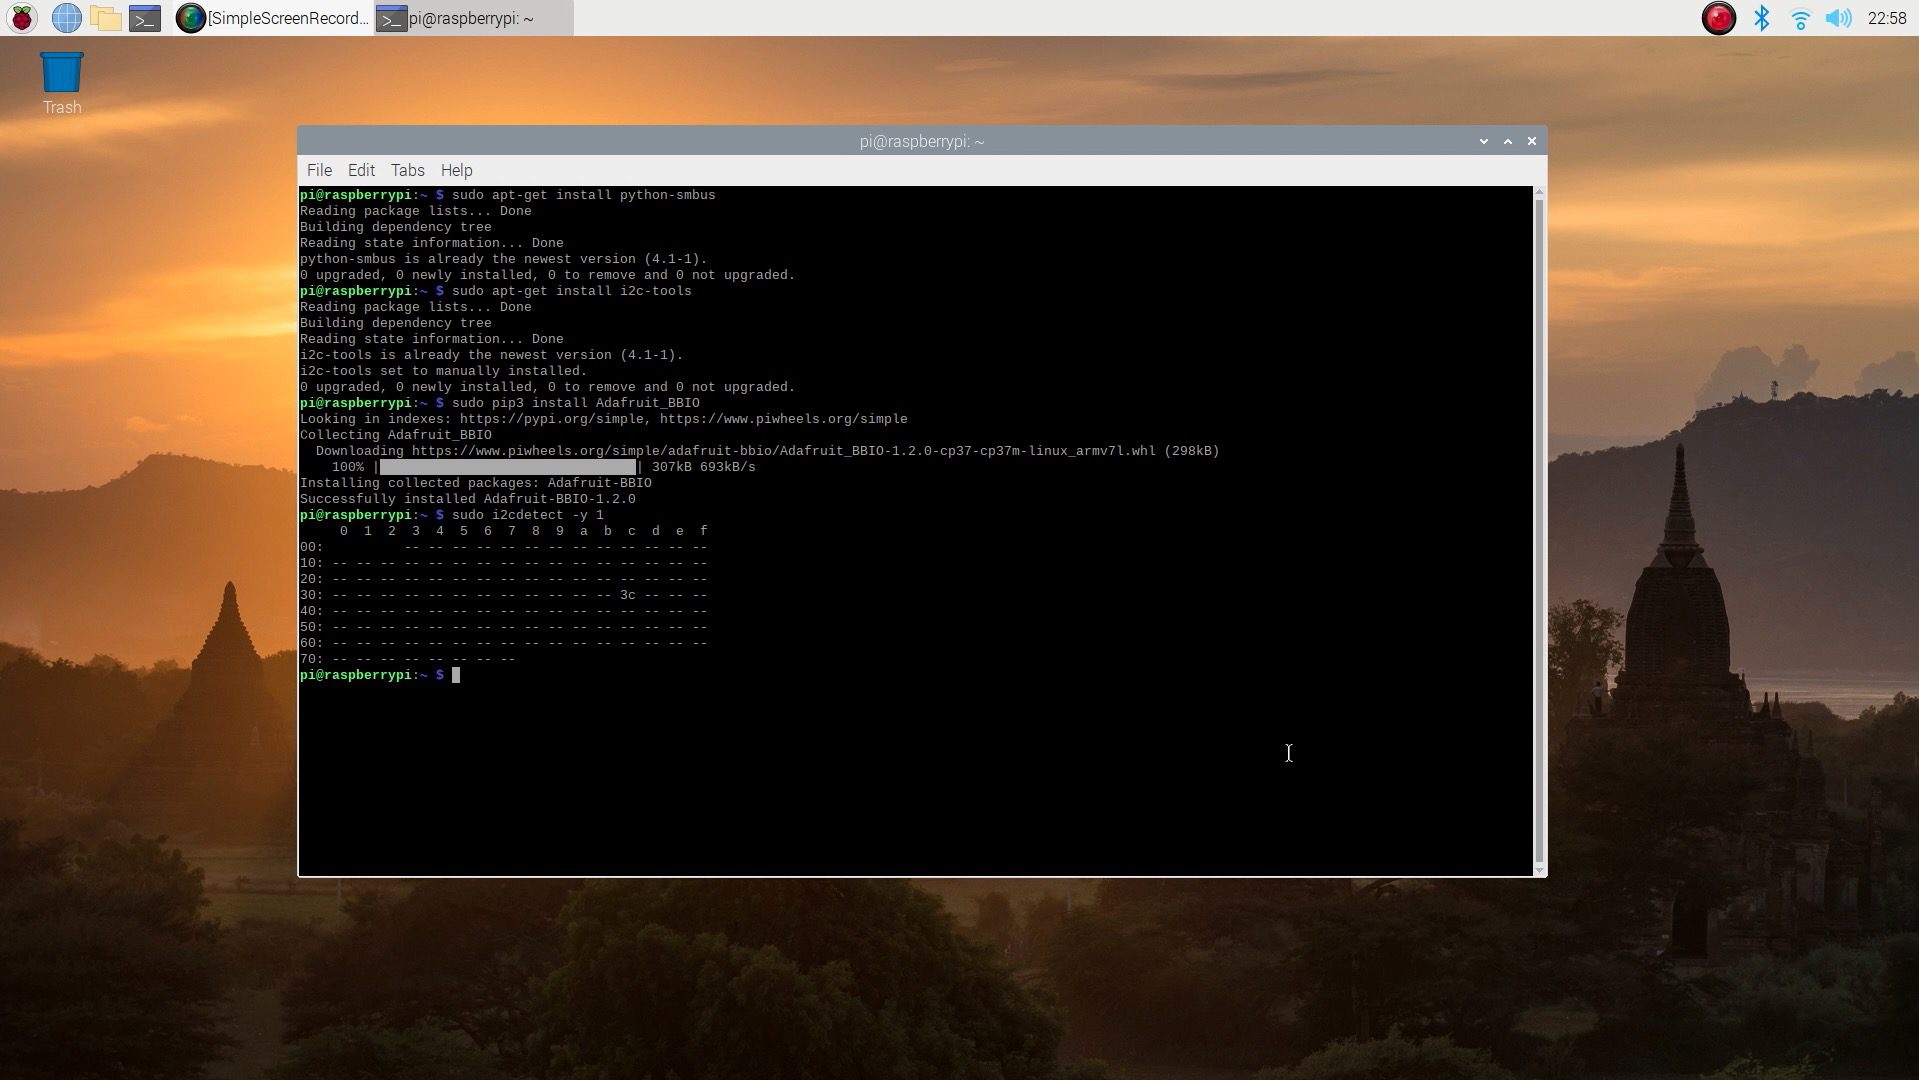Click the Adafruit_BBIO download progress bar

(510, 466)
